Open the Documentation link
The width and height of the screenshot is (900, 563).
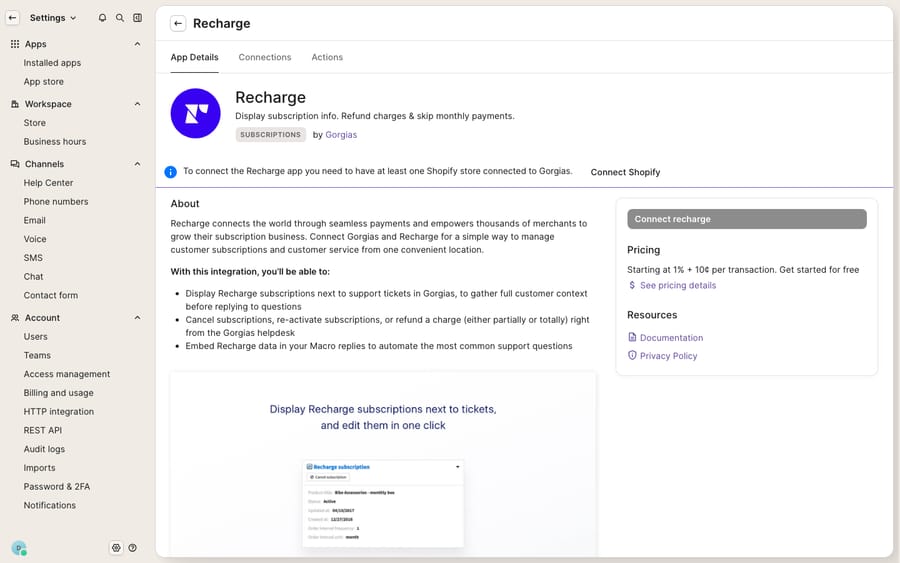(672, 338)
